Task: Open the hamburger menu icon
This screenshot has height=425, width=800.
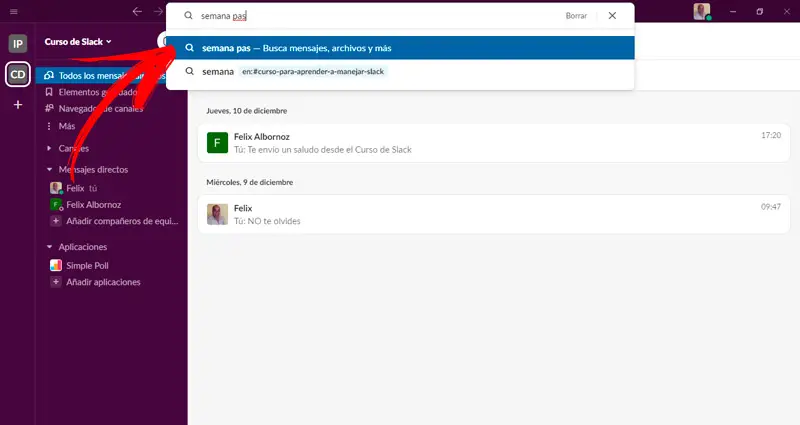Action: [12, 12]
